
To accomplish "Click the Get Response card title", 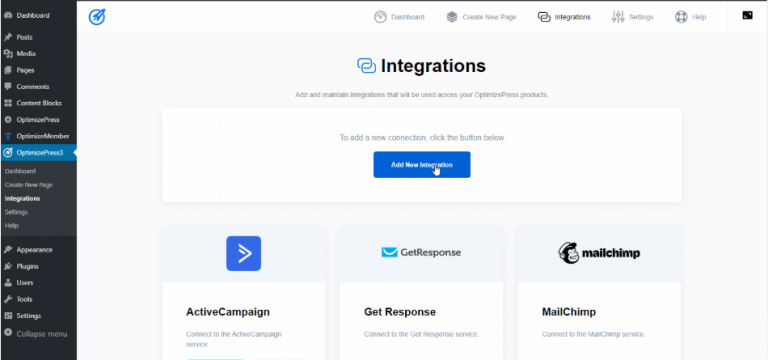I will pyautogui.click(x=400, y=312).
